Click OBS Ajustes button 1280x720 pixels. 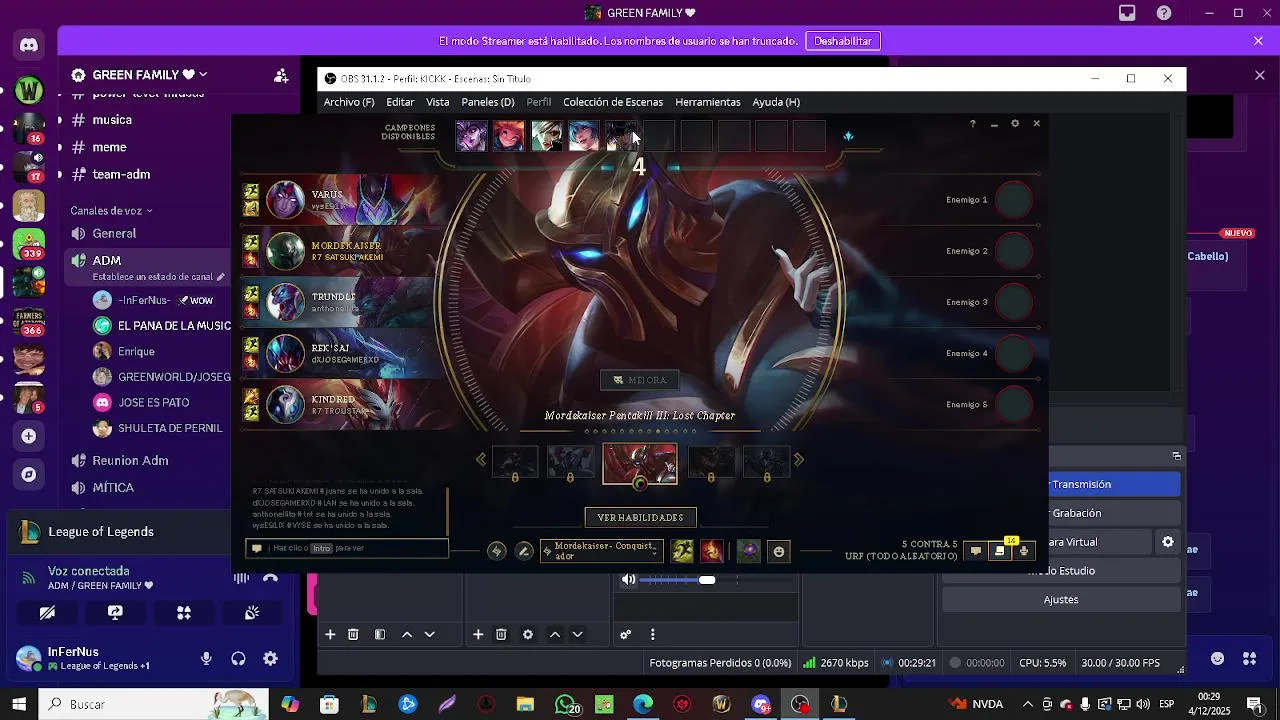point(1061,600)
